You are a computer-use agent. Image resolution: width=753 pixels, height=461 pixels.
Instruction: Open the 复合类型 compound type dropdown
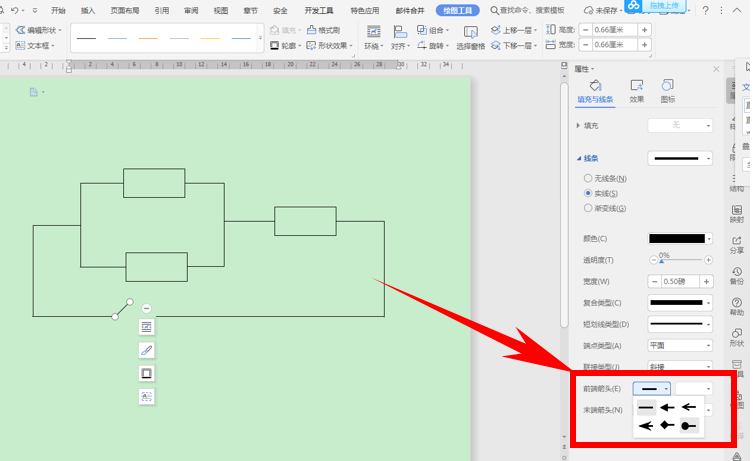coord(680,303)
